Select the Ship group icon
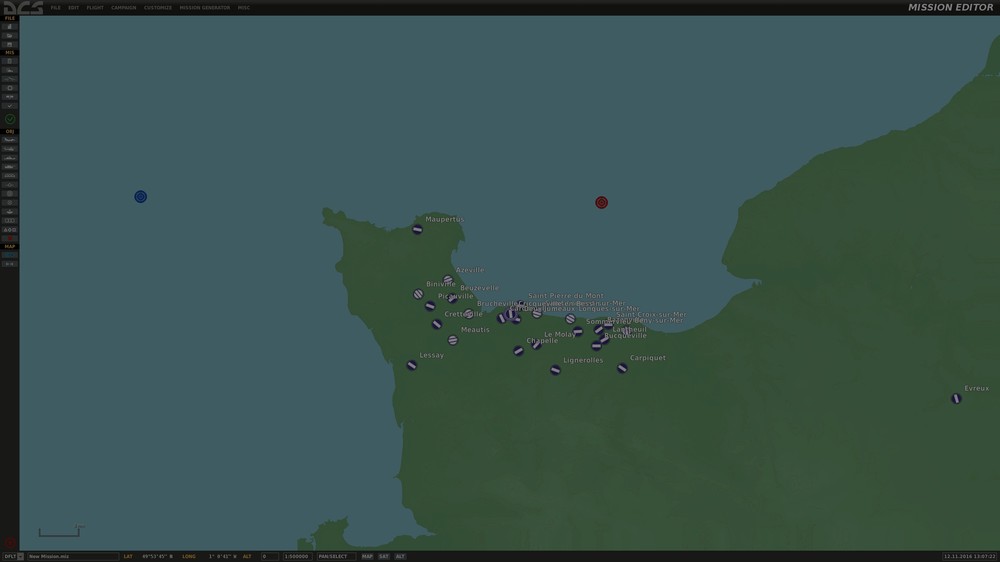The height and width of the screenshot is (562, 1000). [10, 158]
